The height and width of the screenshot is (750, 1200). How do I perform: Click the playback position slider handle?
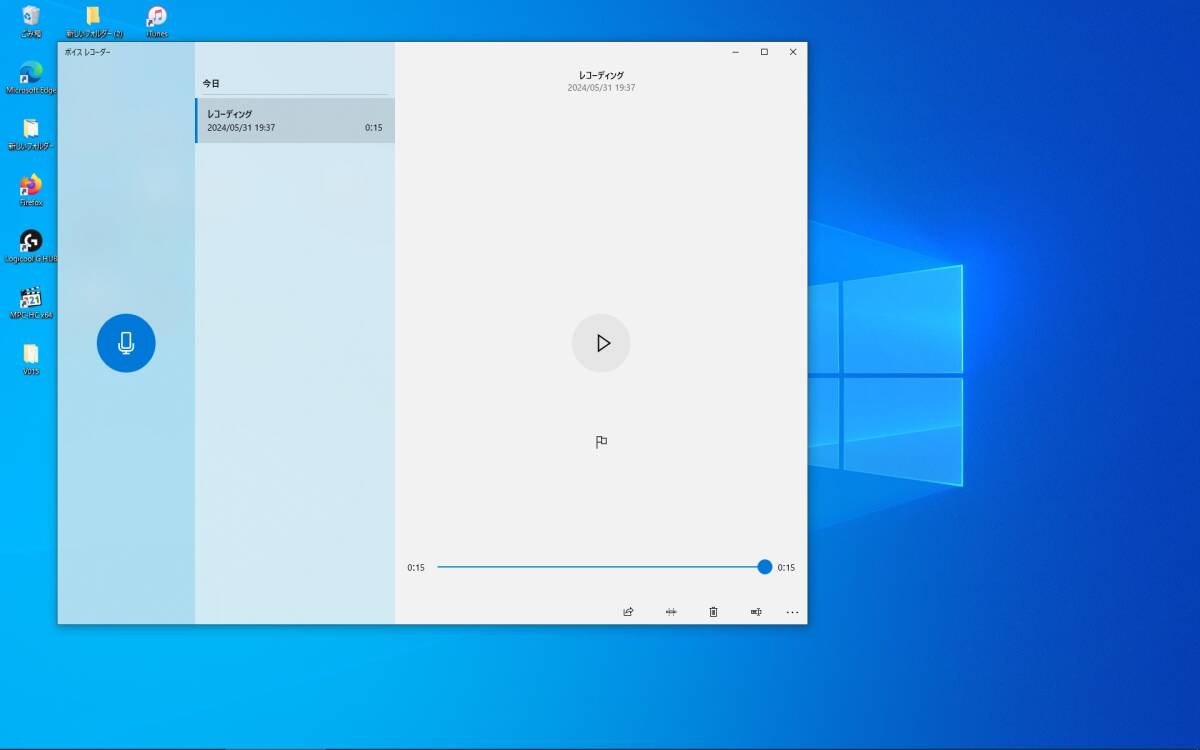coord(765,567)
